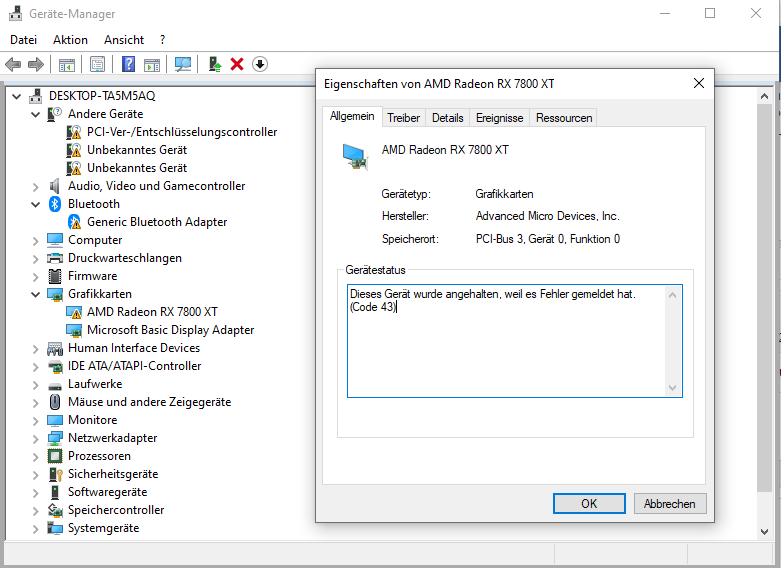
Task: Click the scan for hardware changes icon
Action: [x=183, y=64]
